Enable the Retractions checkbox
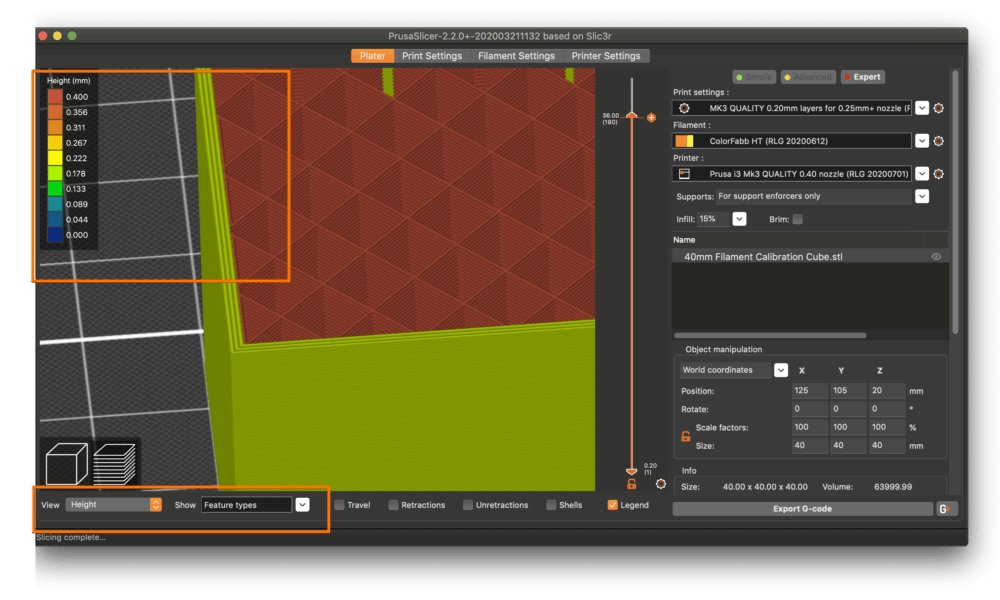Screen dimensions: 1000x600 coord(394,505)
